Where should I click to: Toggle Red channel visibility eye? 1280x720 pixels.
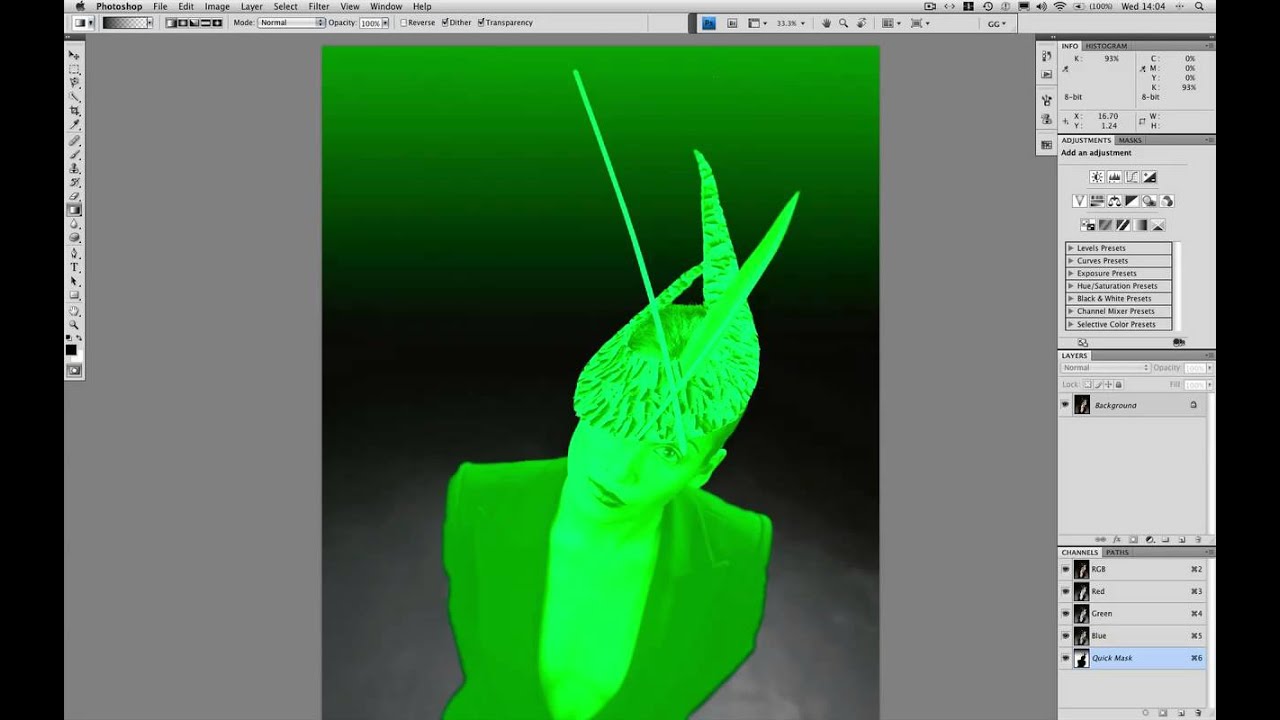(1065, 591)
